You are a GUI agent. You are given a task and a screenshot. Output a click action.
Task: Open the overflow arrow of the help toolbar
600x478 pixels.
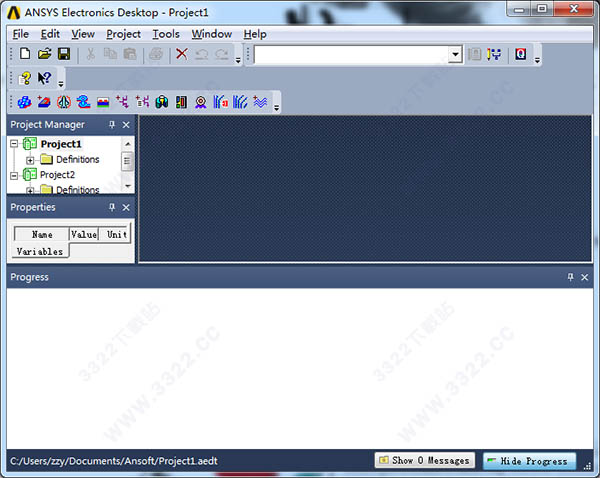tap(61, 84)
